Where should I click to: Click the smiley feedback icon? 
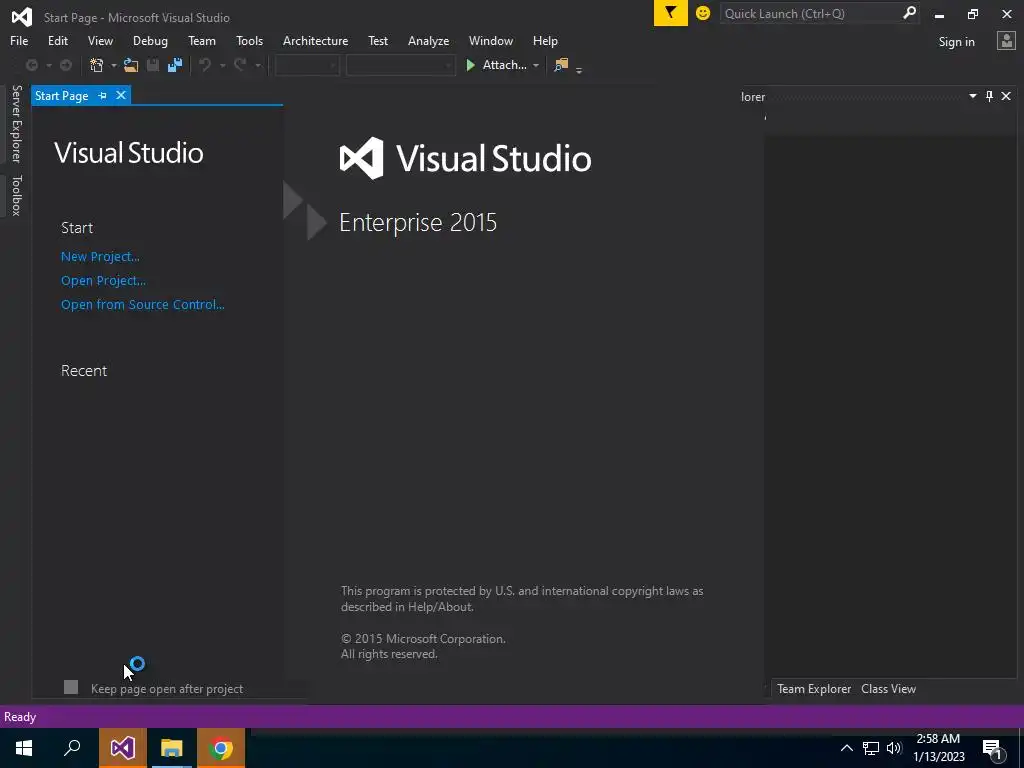703,13
